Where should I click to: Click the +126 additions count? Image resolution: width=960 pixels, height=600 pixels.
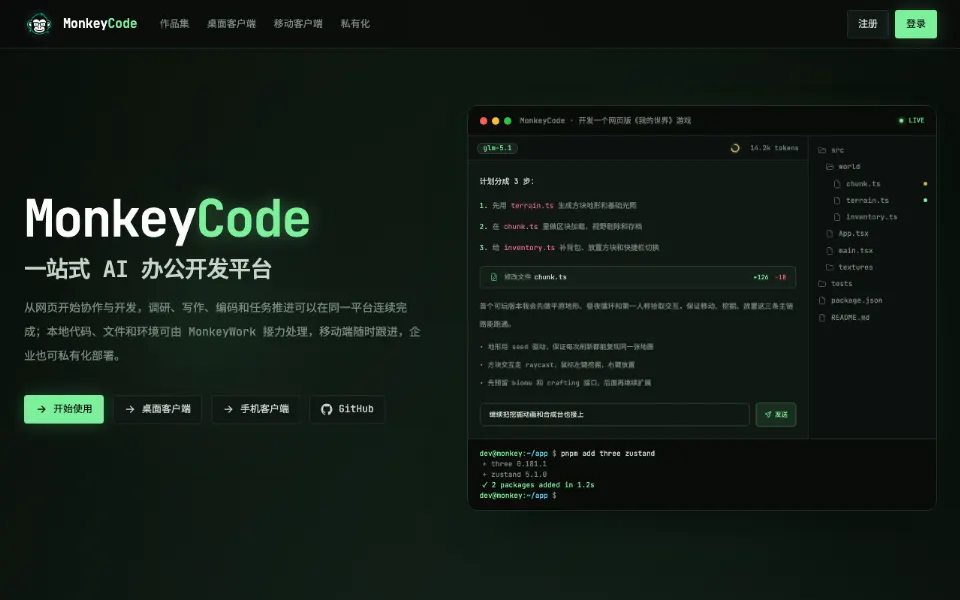pos(760,277)
